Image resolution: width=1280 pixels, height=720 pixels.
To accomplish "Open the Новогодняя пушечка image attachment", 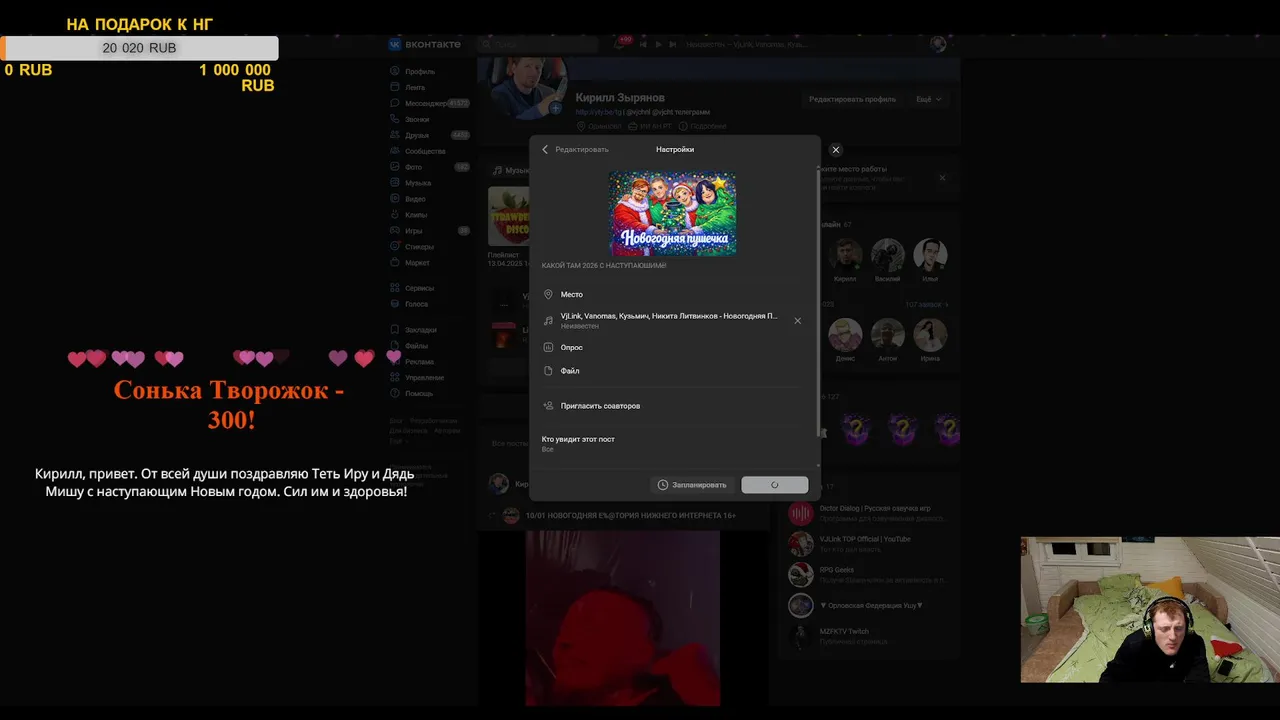I will coord(673,213).
